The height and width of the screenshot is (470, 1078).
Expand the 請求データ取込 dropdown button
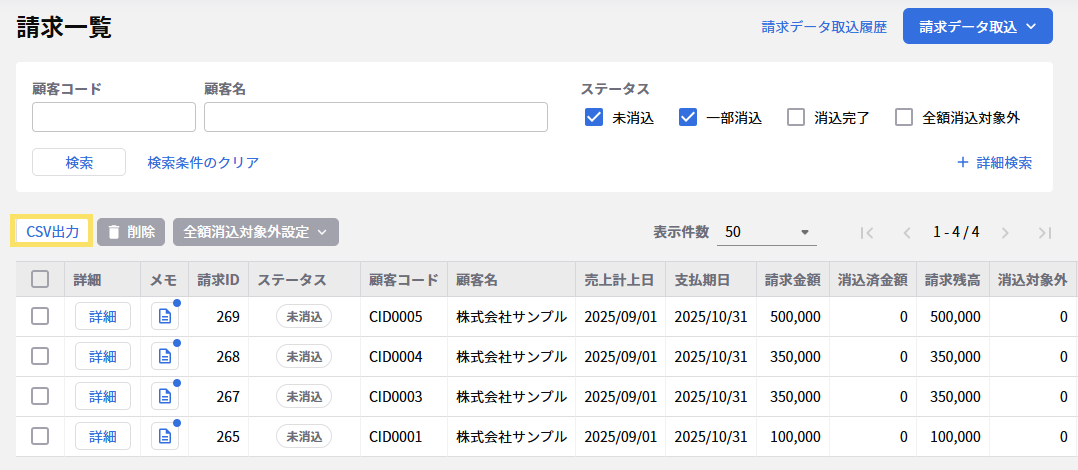(977, 27)
